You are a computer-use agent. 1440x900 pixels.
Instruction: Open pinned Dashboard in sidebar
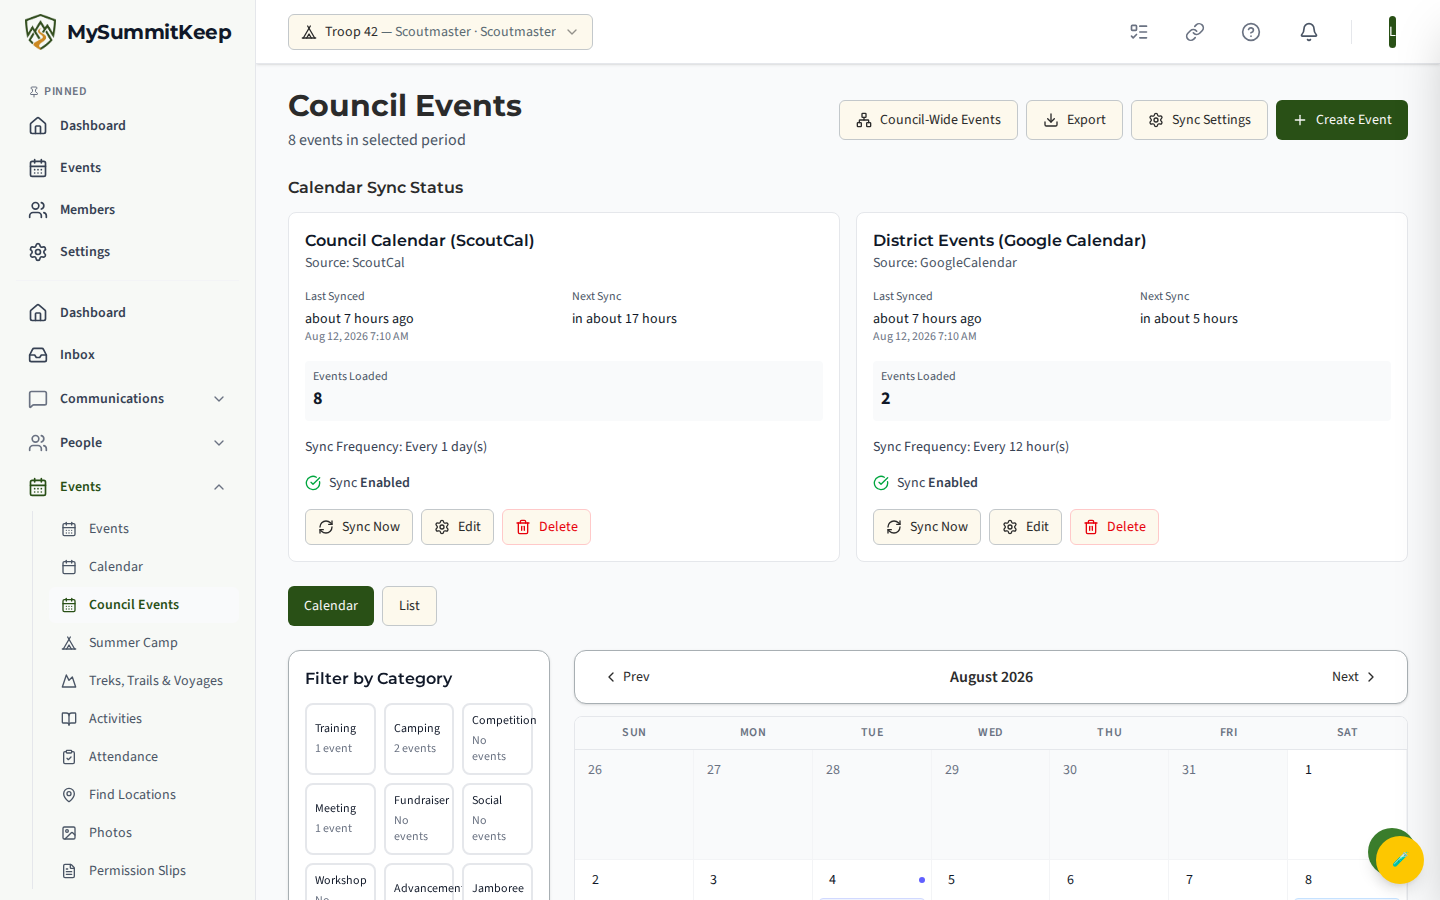[x=128, y=126]
